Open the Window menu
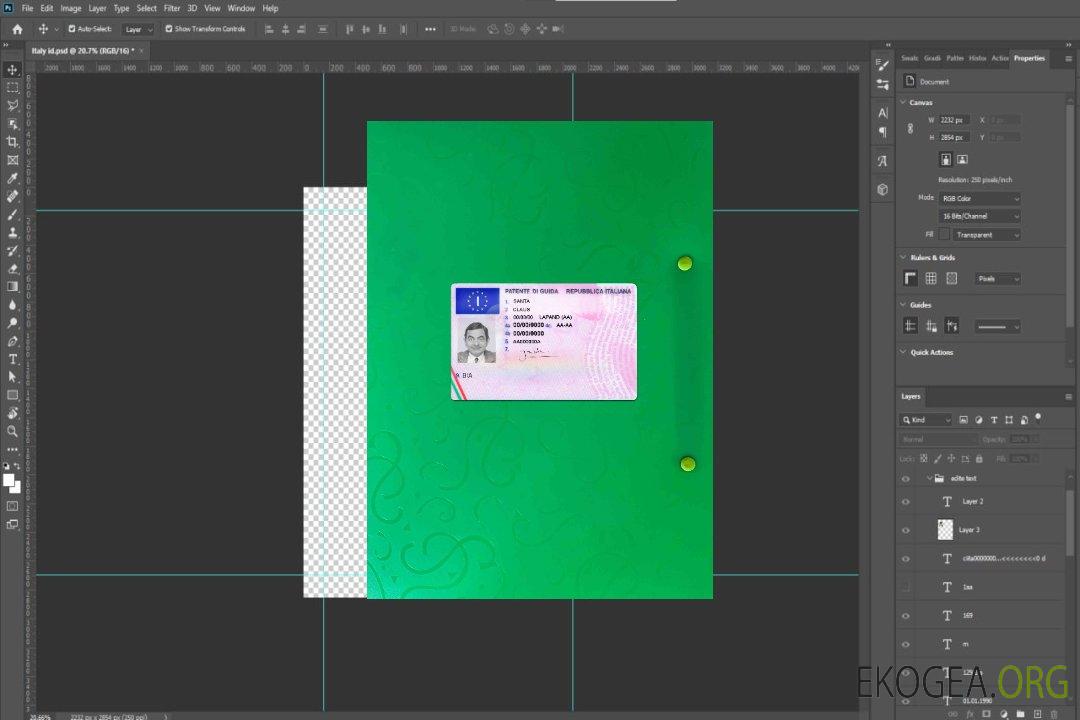This screenshot has width=1080, height=720. (241, 8)
